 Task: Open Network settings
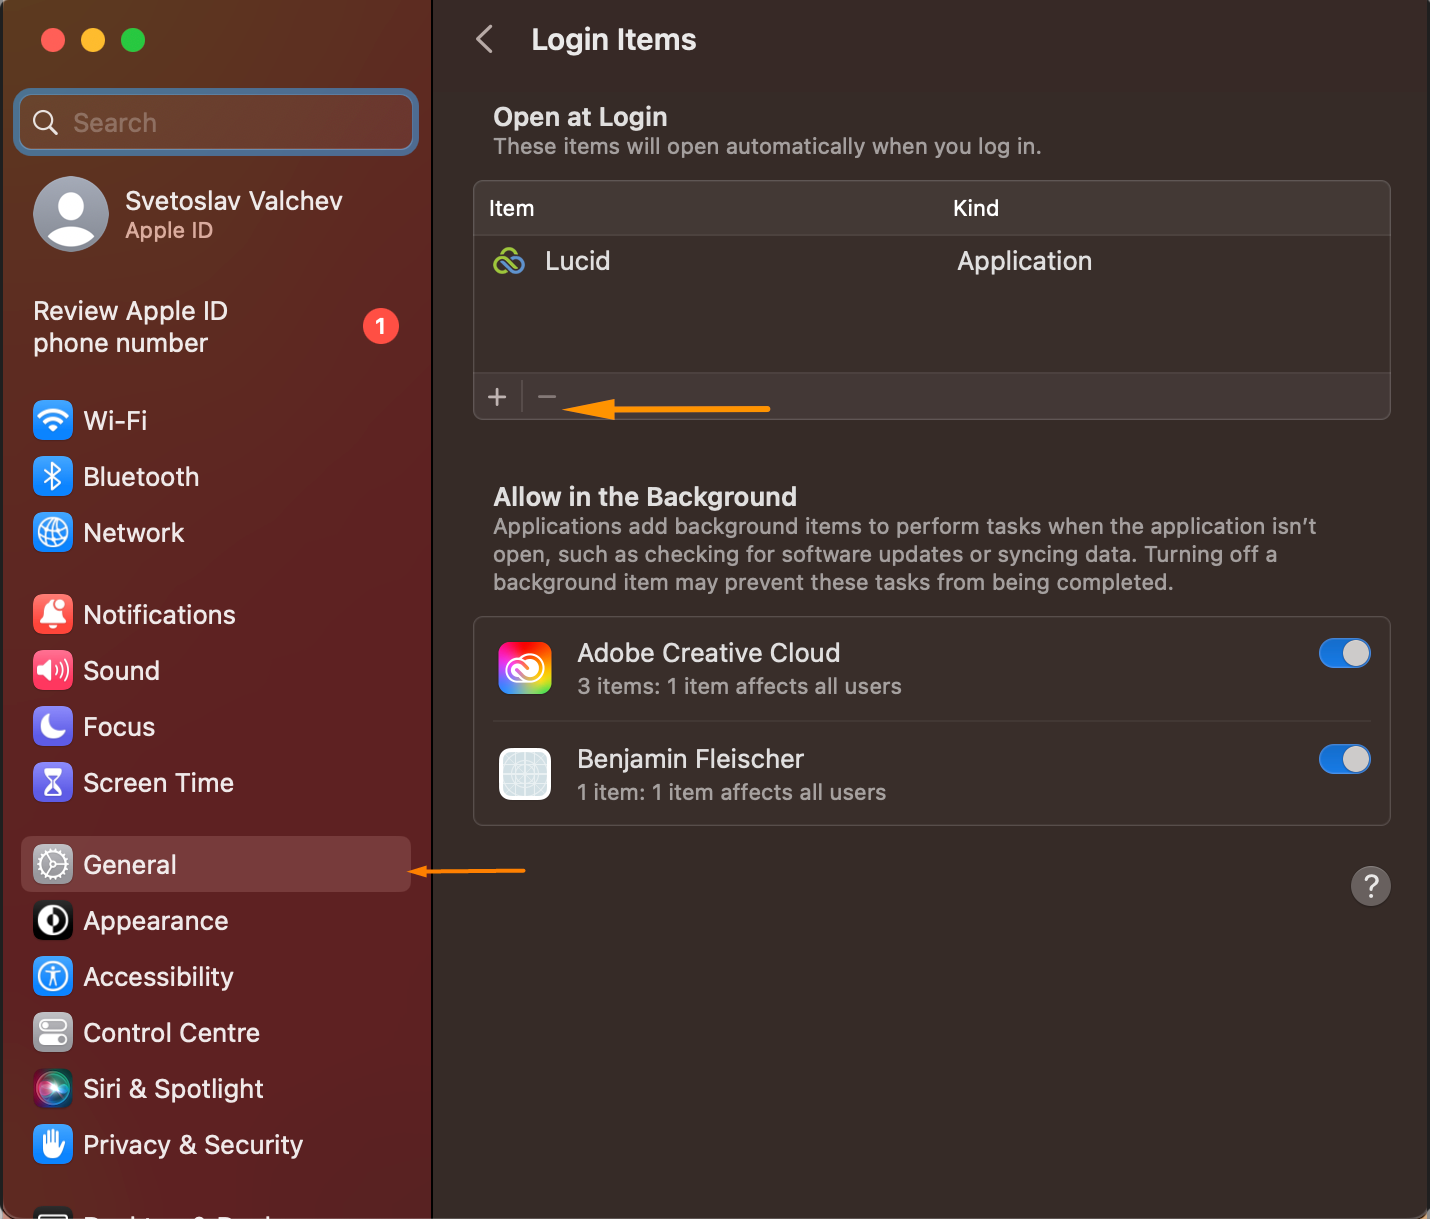click(133, 532)
